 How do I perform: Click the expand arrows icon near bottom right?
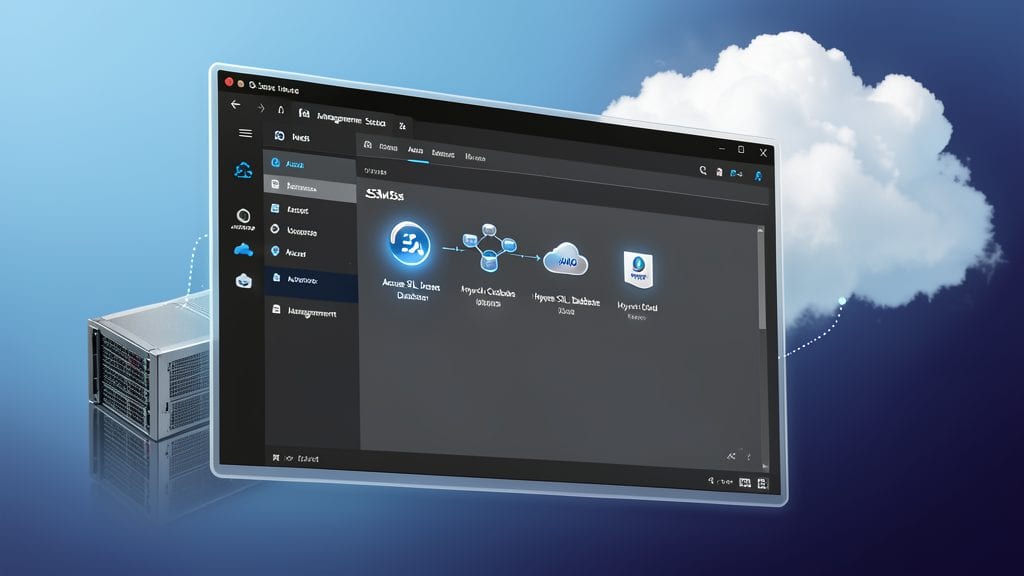point(731,456)
